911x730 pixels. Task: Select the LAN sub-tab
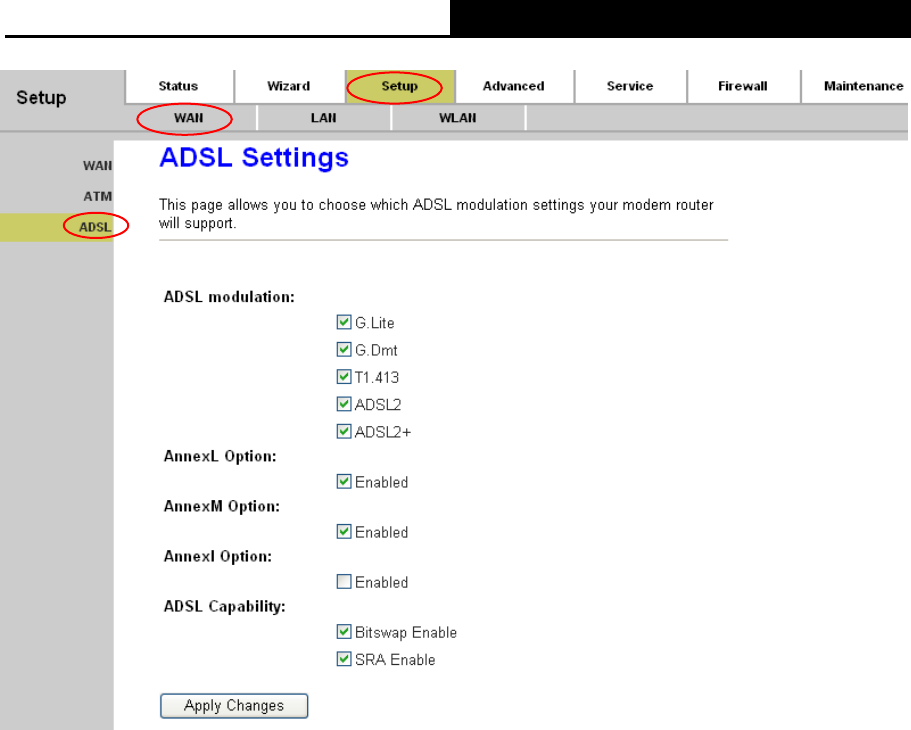coord(324,118)
